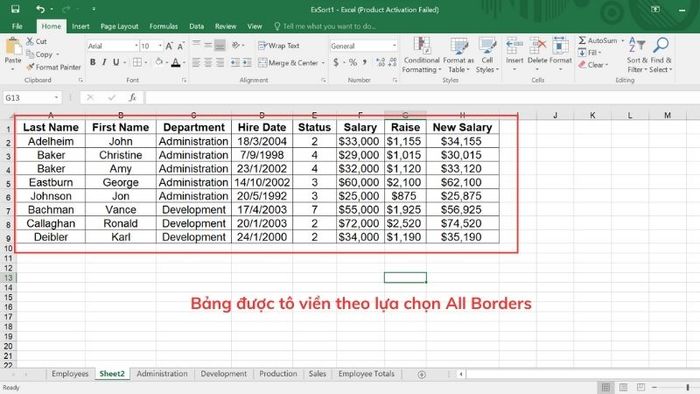The height and width of the screenshot is (394, 700).
Task: Open the Format cells button
Action: 560,54
